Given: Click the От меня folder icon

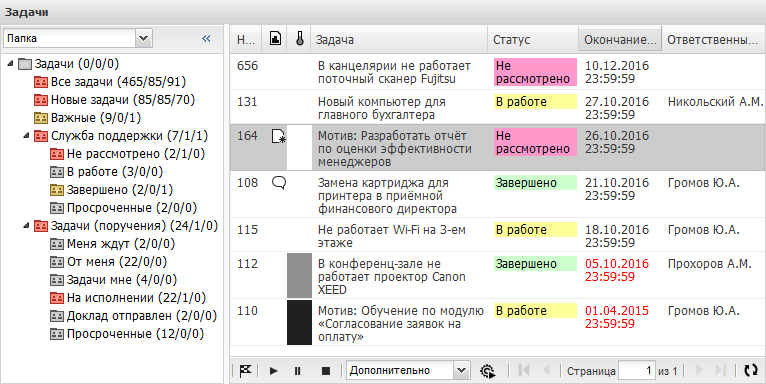Looking at the screenshot, I should (57, 262).
